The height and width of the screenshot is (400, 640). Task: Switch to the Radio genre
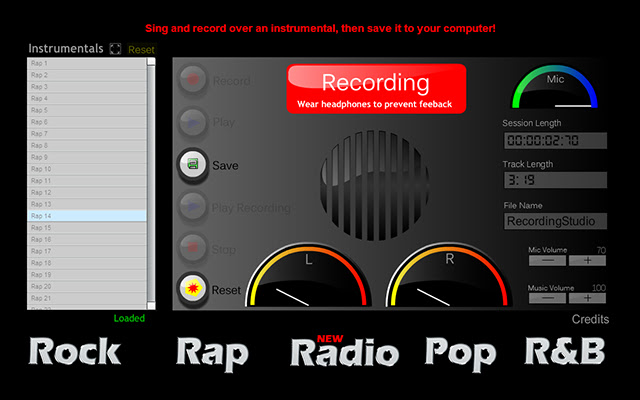(344, 352)
